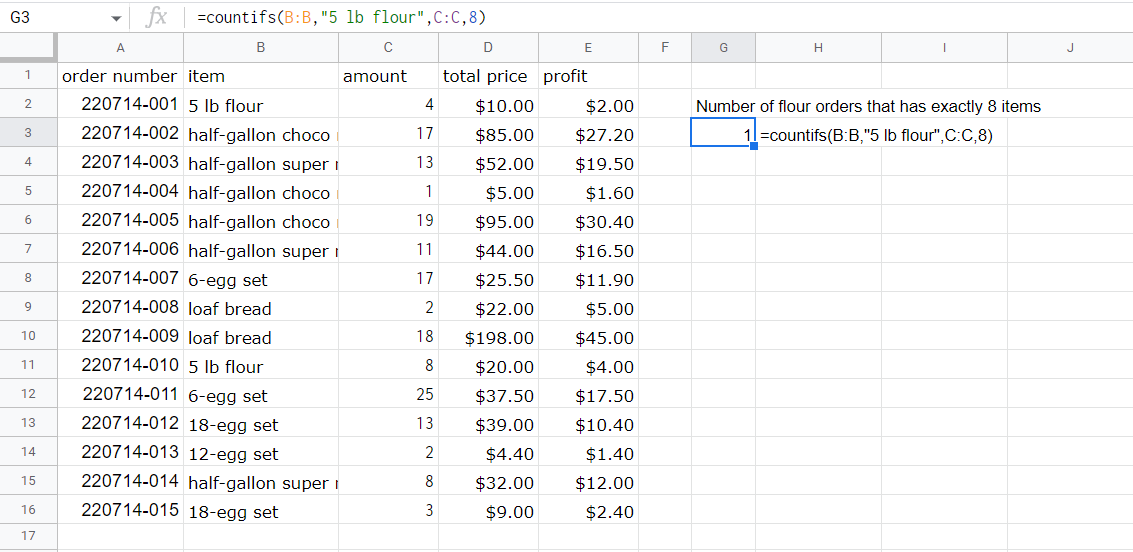The image size is (1133, 552).
Task: Select cell with order 220714-015
Action: (120, 509)
